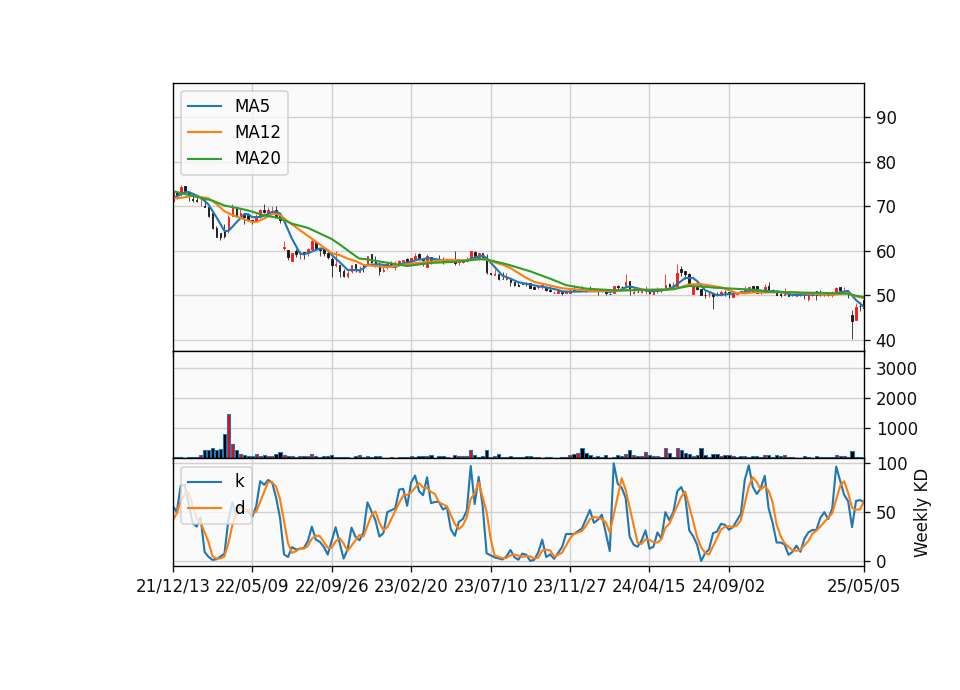
Task: Click the green MA20 legend line sample
Action: click(x=204, y=158)
